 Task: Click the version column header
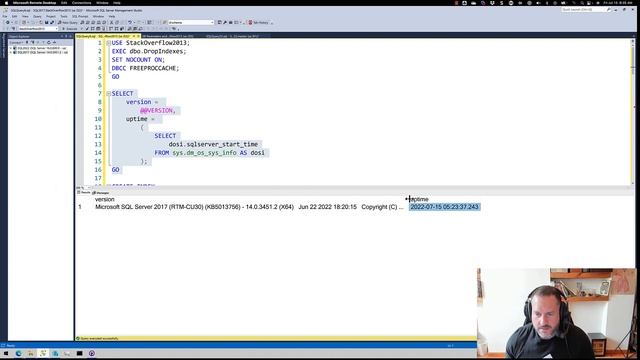point(104,199)
